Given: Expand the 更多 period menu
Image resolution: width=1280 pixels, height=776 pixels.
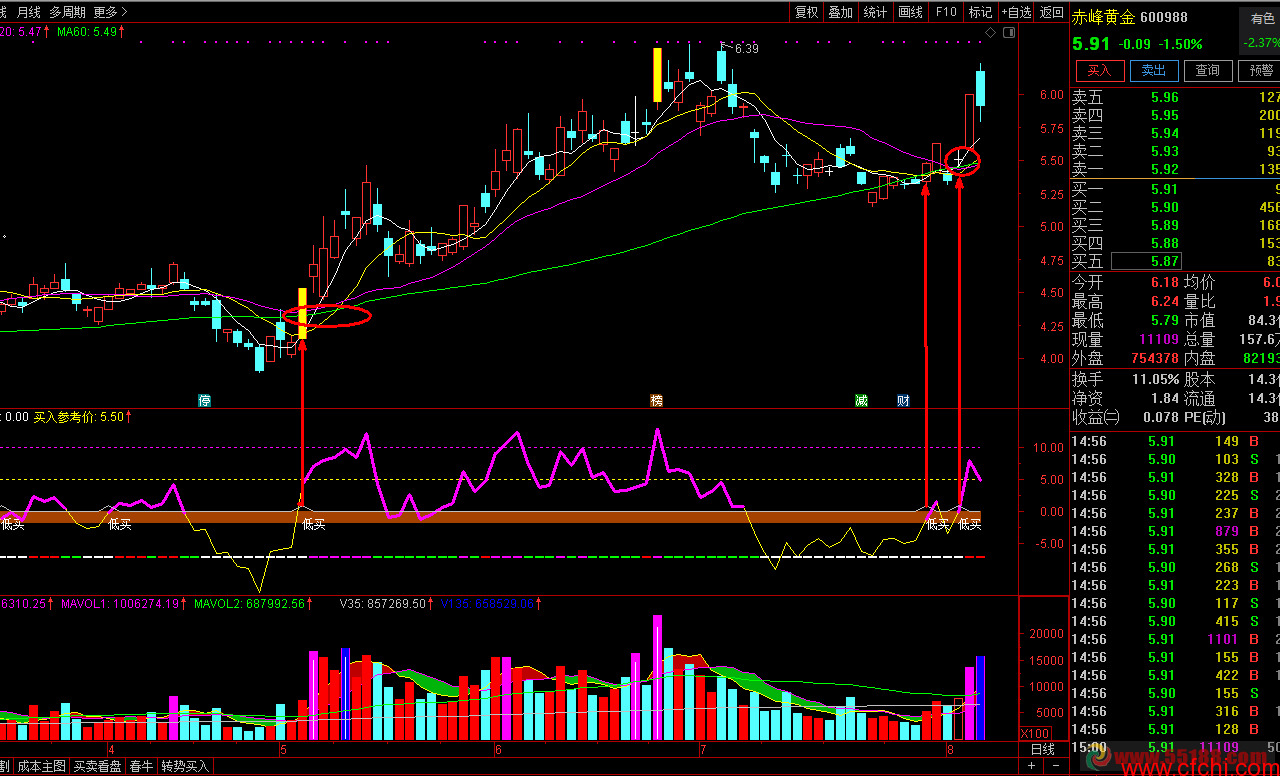Looking at the screenshot, I should pos(110,12).
